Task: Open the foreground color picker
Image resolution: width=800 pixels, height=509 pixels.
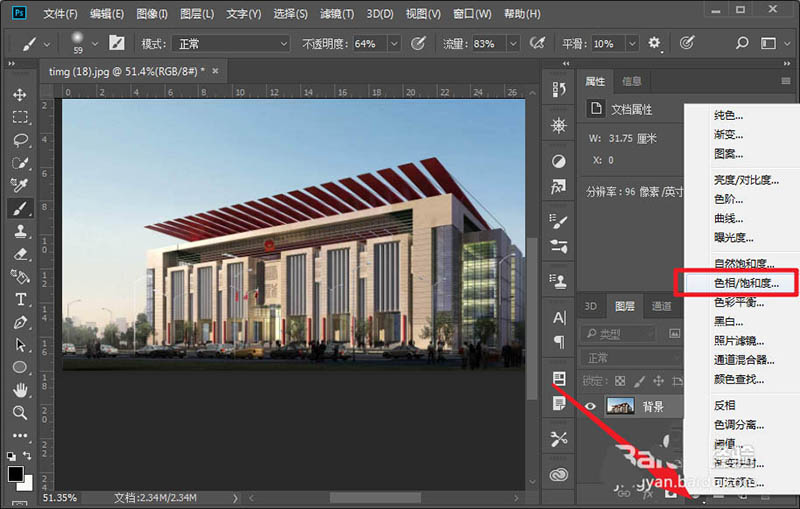Action: 15,474
